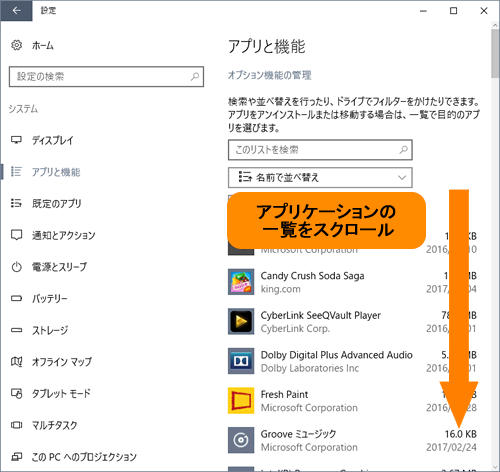Open Home via the gear icon

16,45
